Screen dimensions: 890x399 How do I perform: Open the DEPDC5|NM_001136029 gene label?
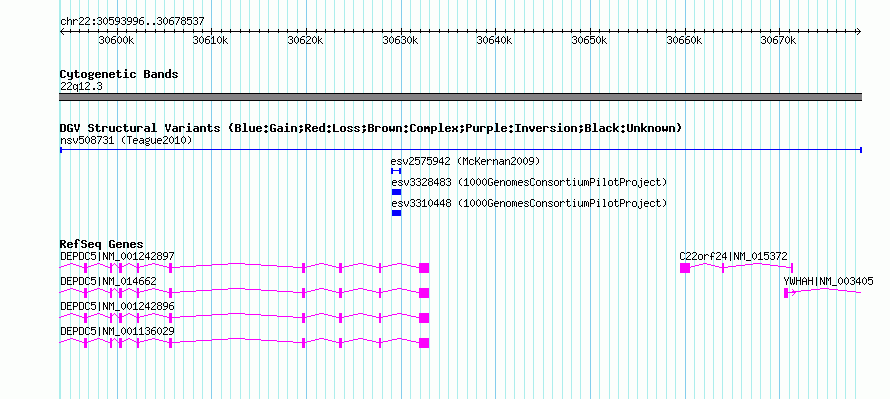117,331
